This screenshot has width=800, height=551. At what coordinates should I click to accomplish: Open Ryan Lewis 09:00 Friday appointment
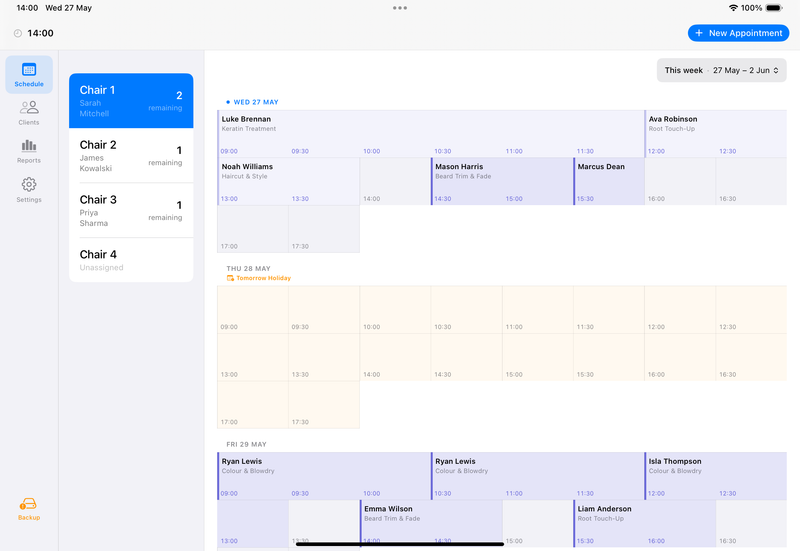[x=324, y=476]
